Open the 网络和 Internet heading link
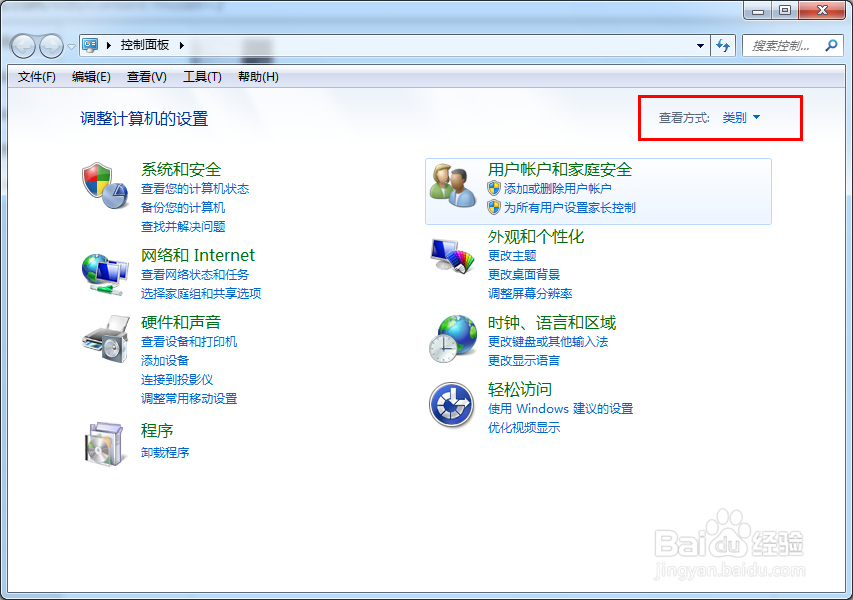This screenshot has height=600, width=853. point(198,255)
